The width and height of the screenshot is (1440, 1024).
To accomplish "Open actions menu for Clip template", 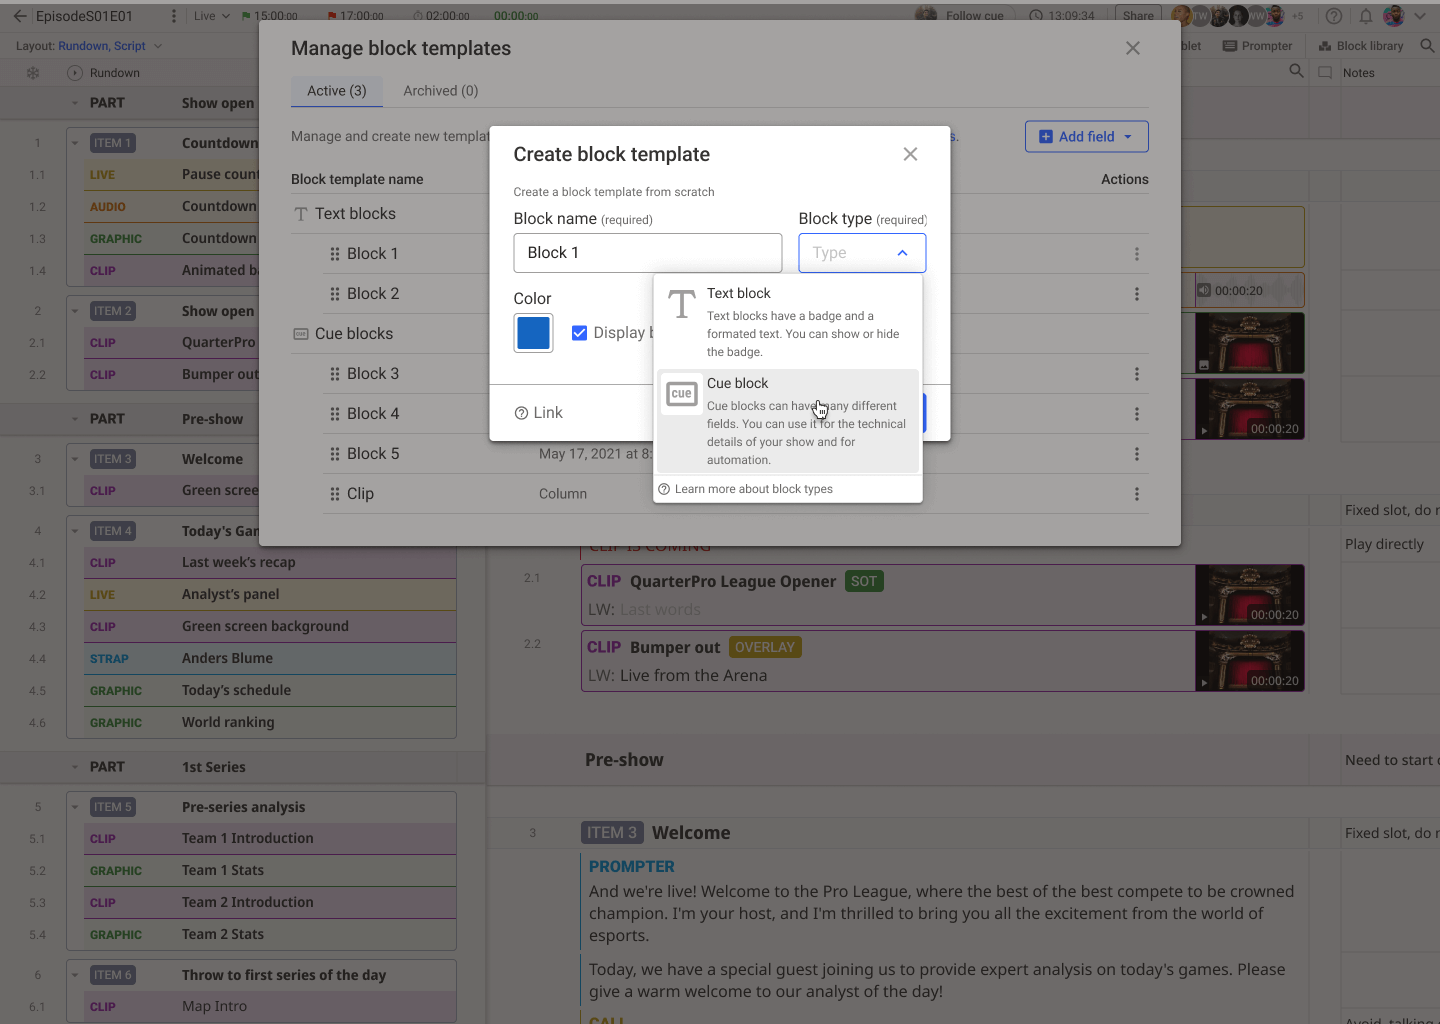I will coord(1137,494).
